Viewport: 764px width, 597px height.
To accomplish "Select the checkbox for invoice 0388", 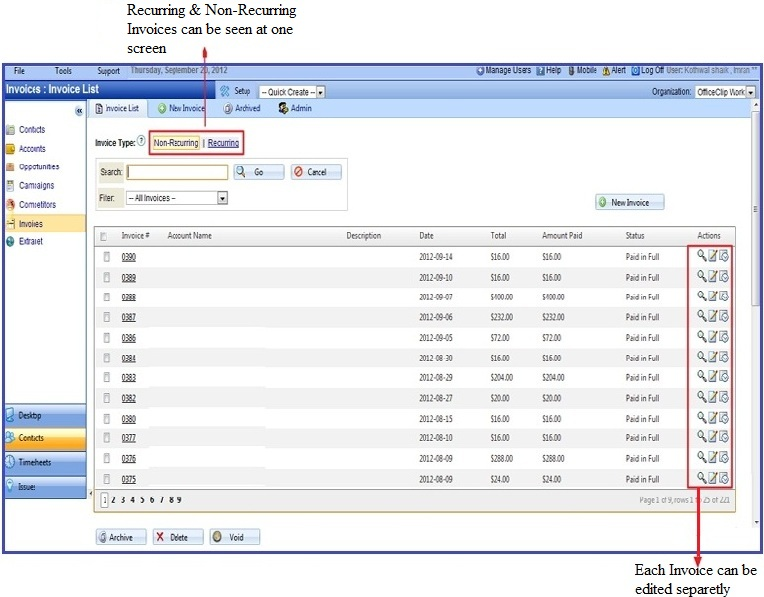I will click(x=107, y=297).
